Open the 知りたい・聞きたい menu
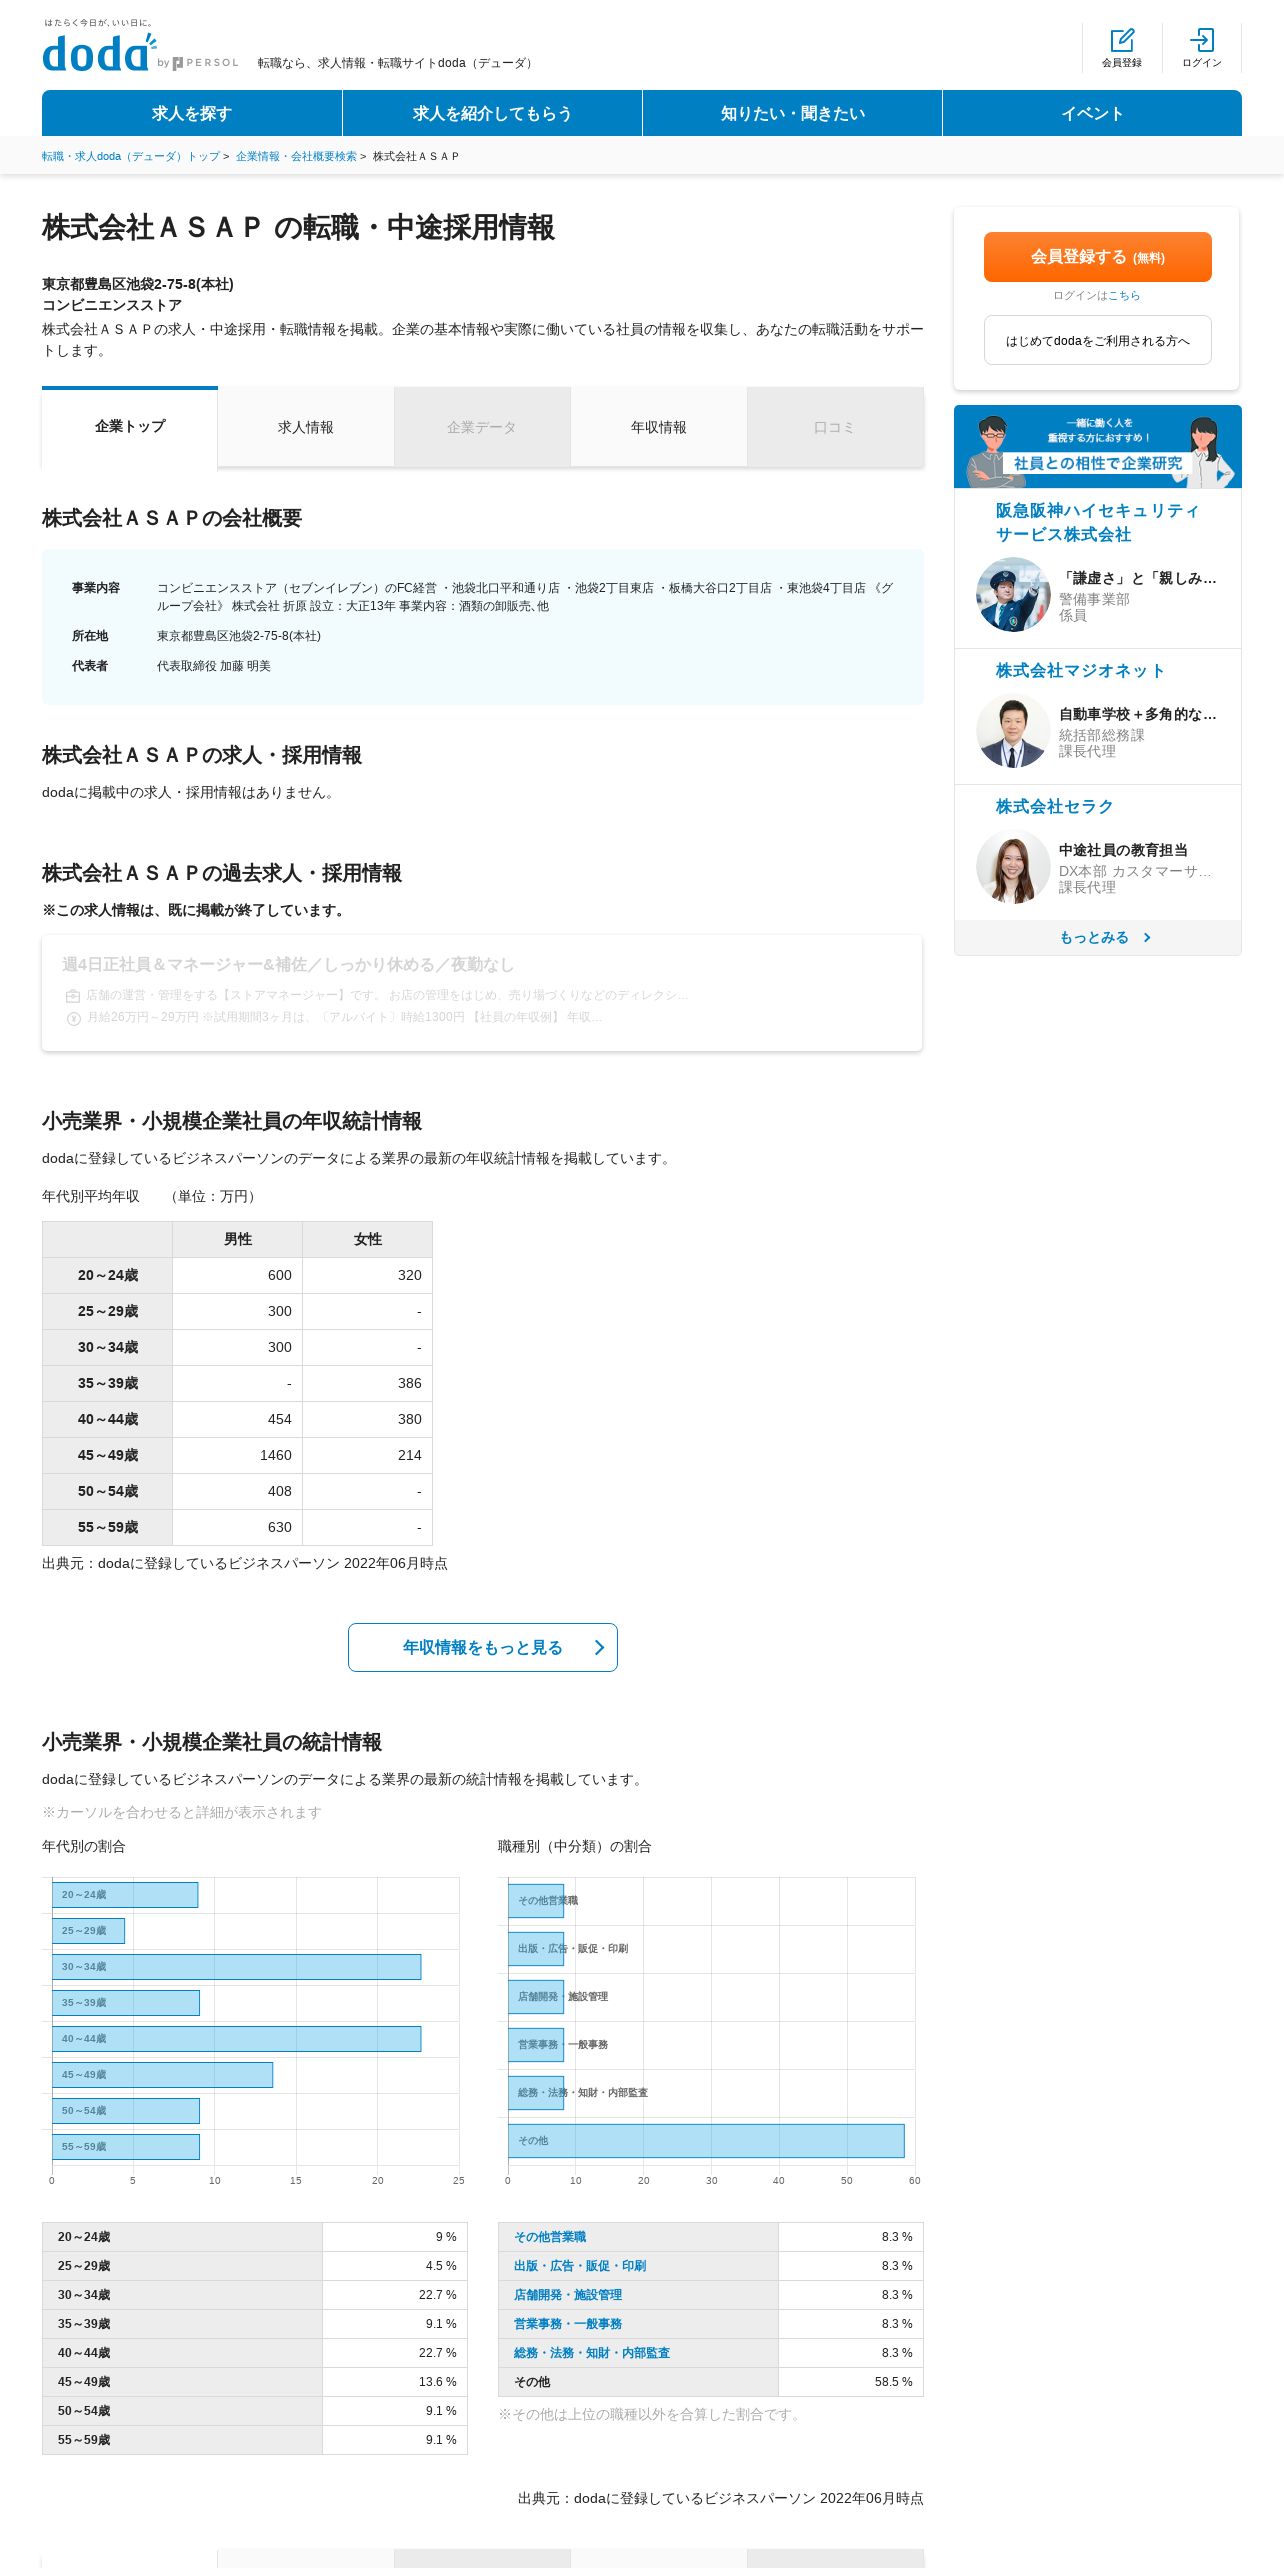 [792, 113]
